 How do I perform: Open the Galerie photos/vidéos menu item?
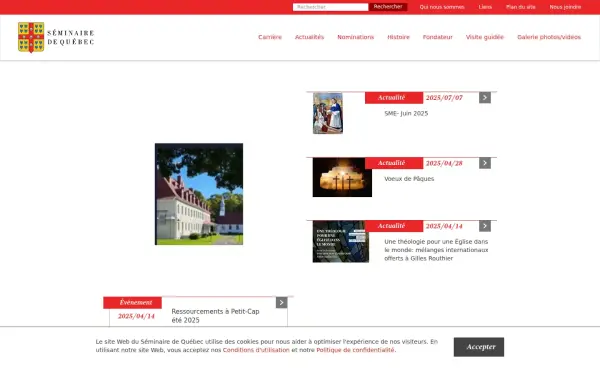[549, 37]
